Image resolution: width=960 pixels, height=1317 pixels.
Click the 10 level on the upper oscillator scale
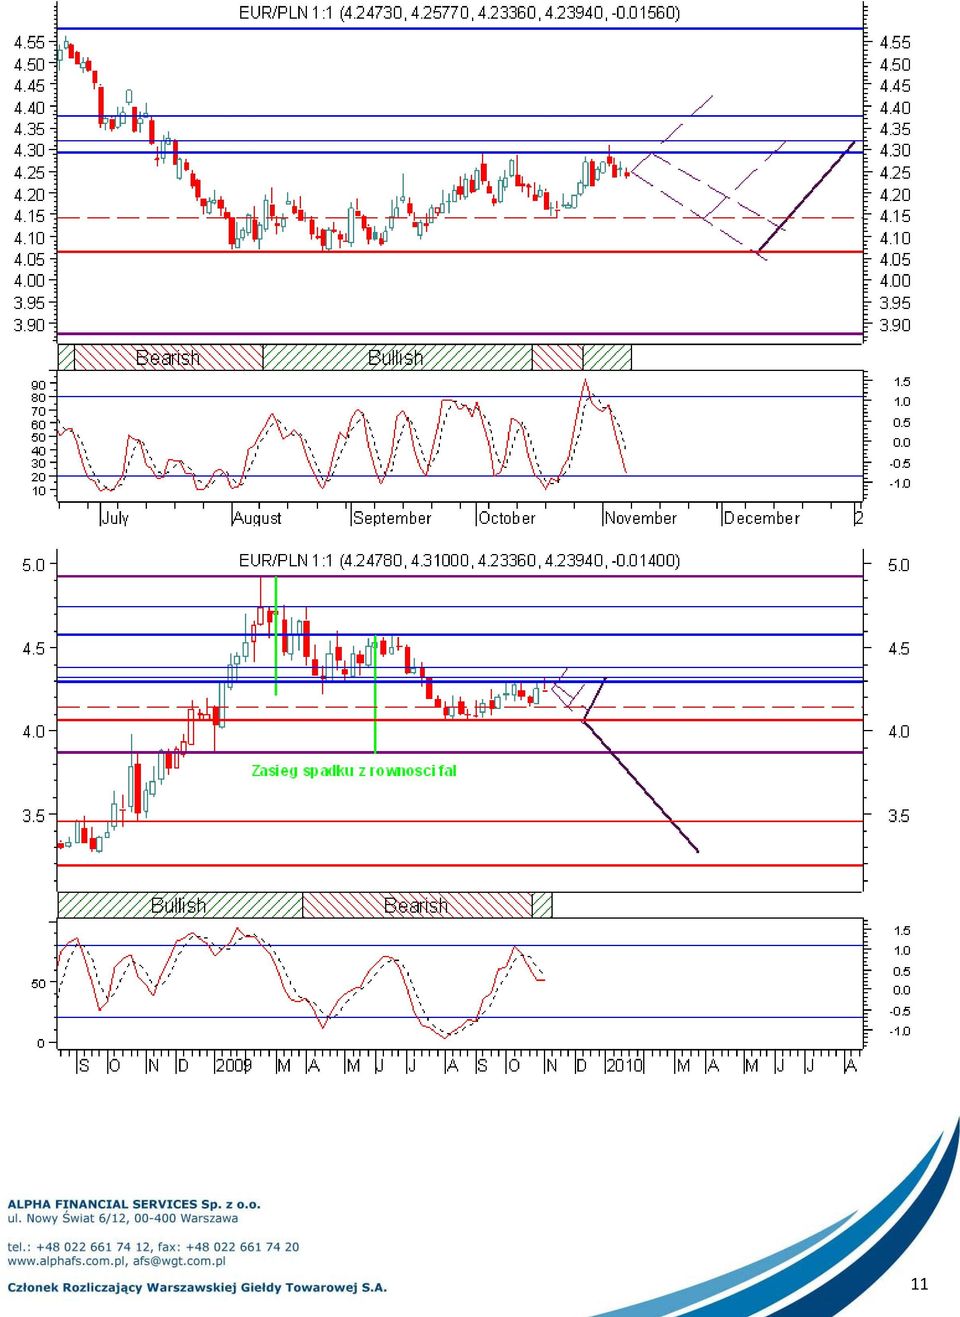[38, 491]
